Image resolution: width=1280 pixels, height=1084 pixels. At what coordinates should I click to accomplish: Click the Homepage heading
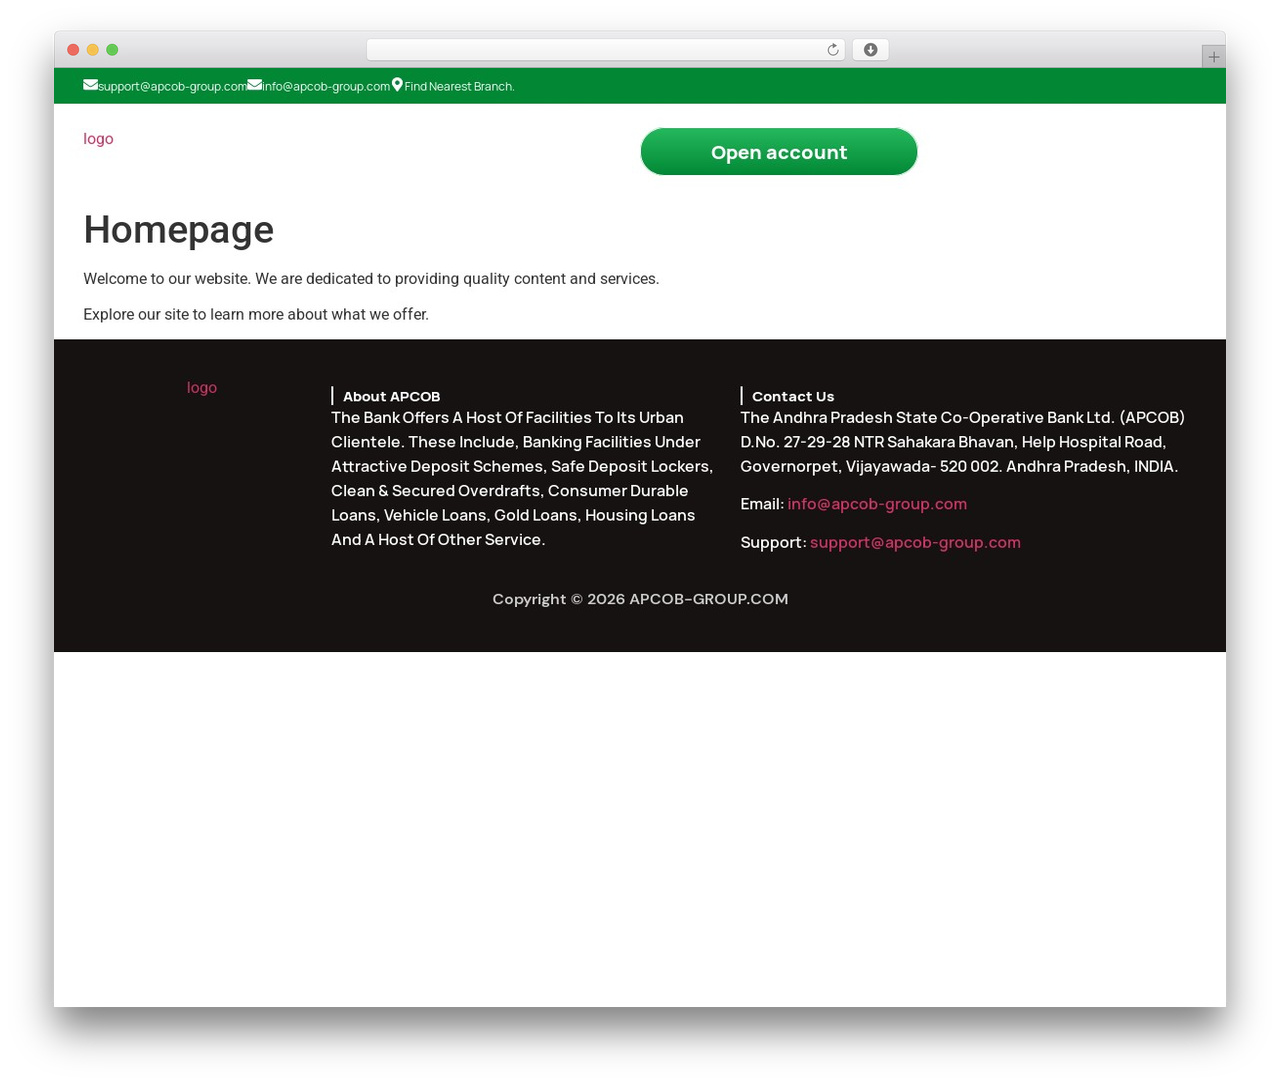point(179,230)
